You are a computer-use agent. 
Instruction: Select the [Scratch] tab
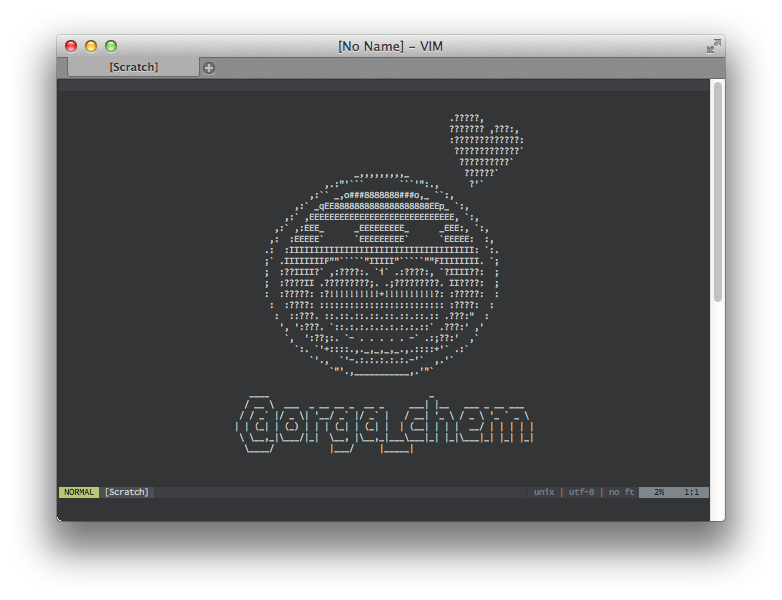(x=133, y=67)
